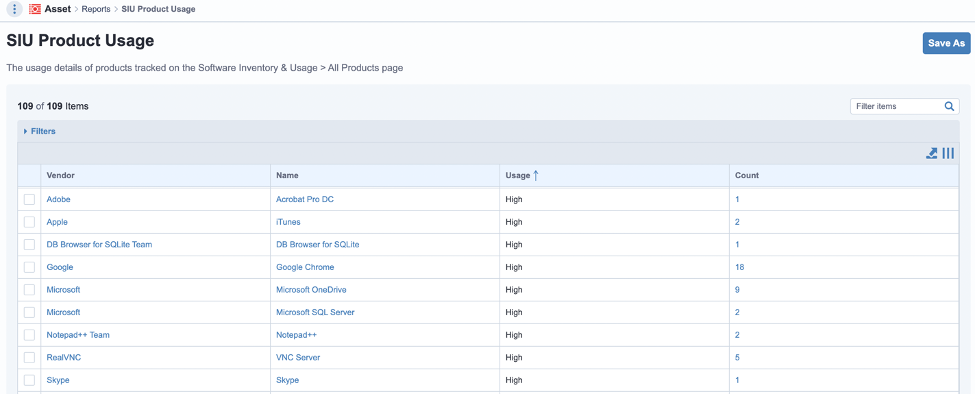Click the red Asset module icon
The height and width of the screenshot is (394, 976).
tap(35, 9)
